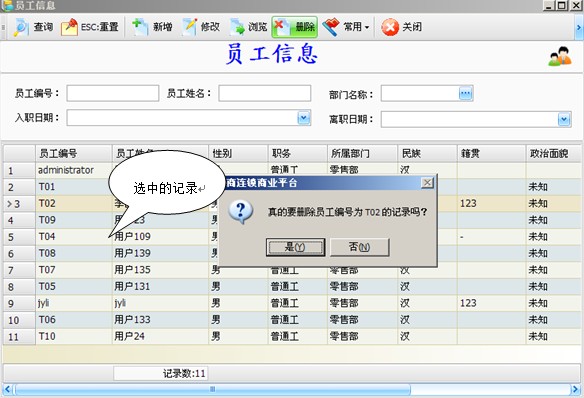Select the administrator row cell
Image resolution: width=584 pixels, height=398 pixels.
[73, 170]
